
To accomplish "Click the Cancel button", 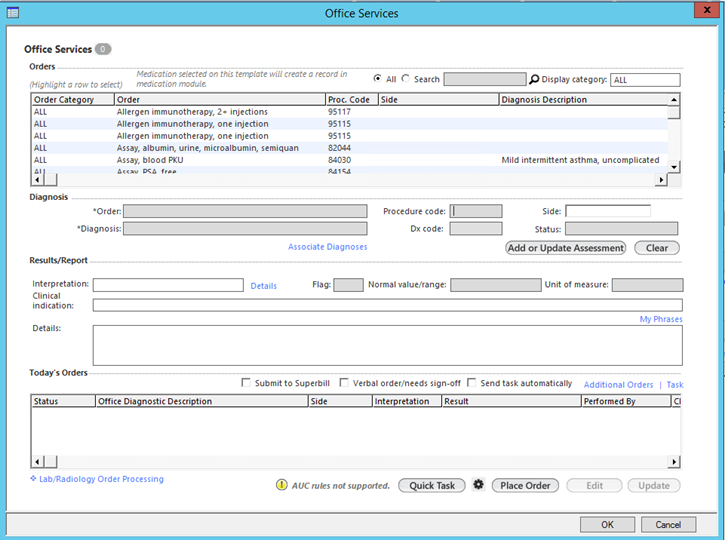I will coord(668,525).
